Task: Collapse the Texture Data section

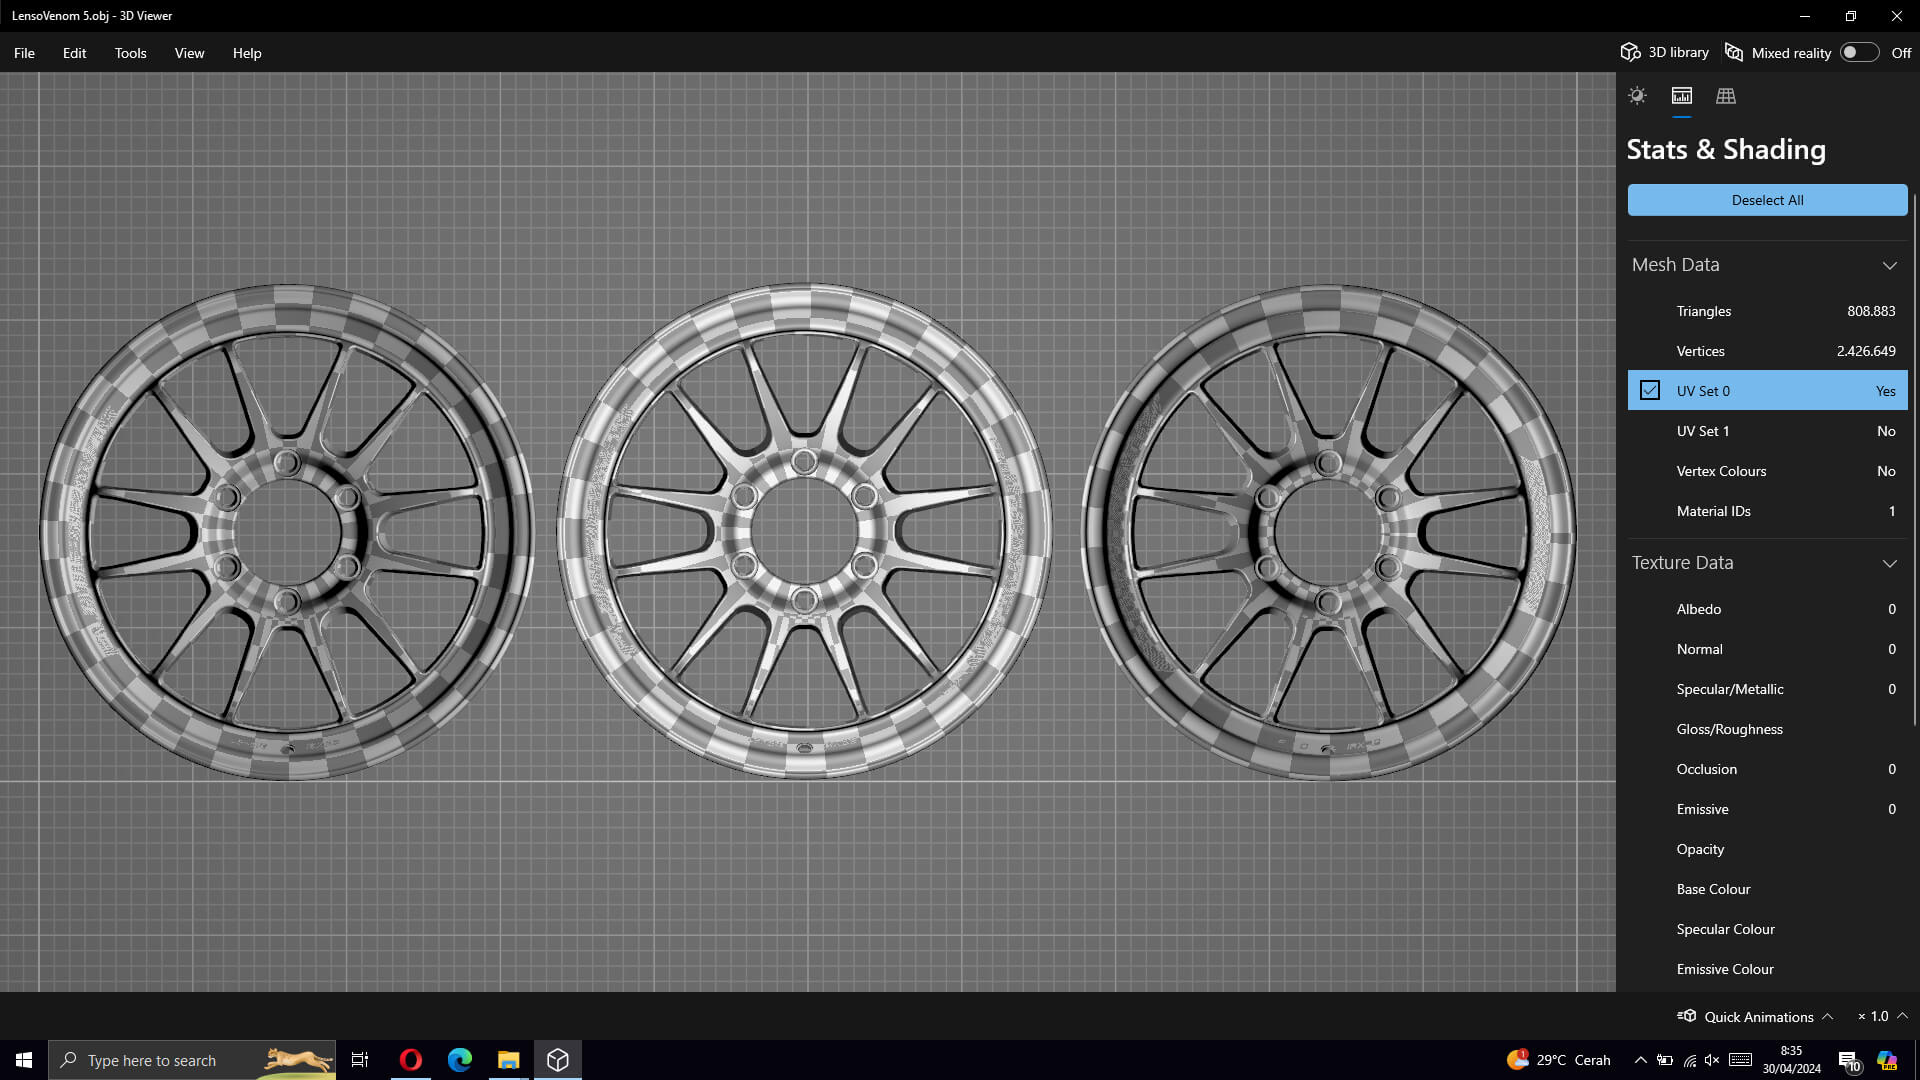Action: point(1889,563)
